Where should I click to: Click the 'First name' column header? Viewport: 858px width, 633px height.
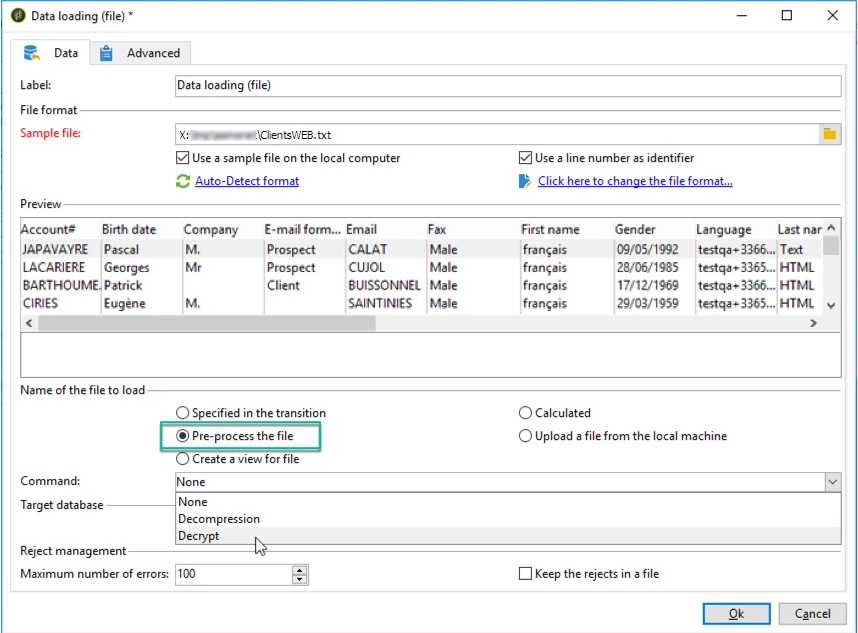point(566,229)
